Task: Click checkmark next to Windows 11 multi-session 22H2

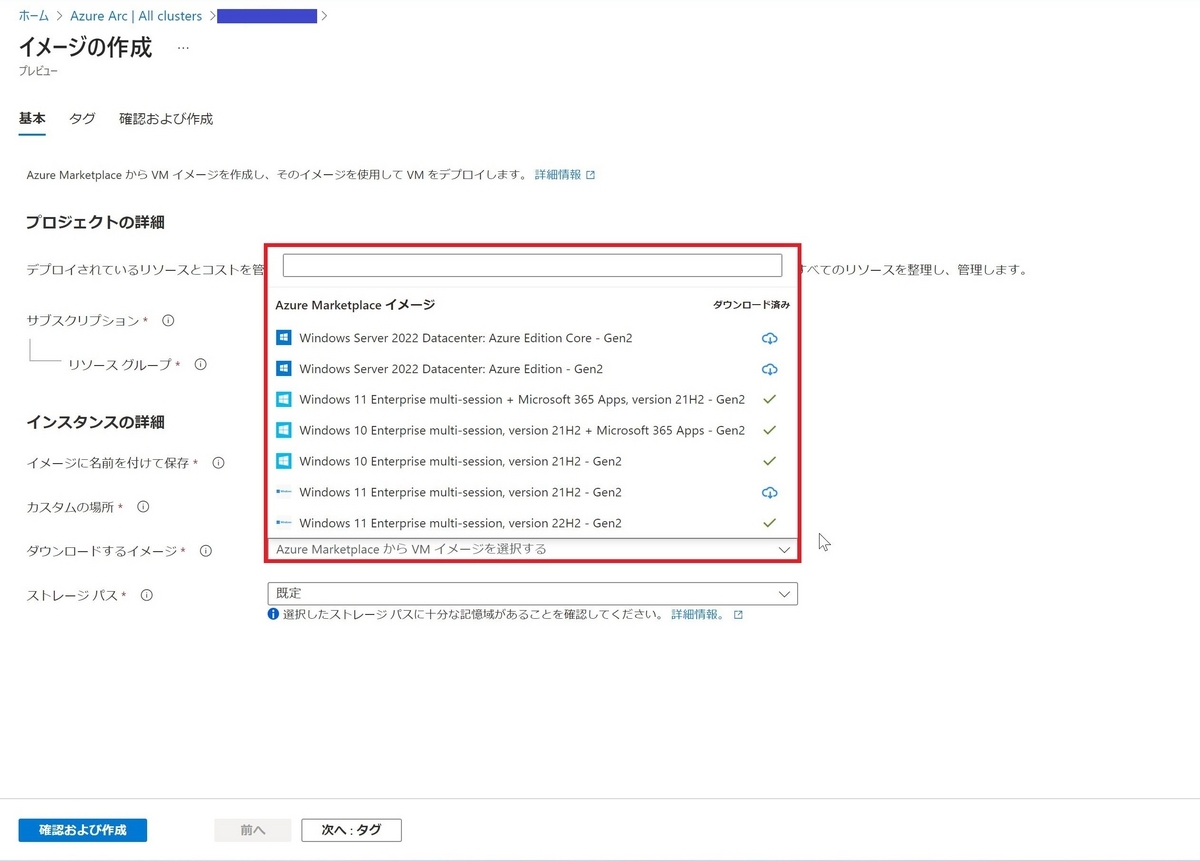Action: click(x=769, y=522)
